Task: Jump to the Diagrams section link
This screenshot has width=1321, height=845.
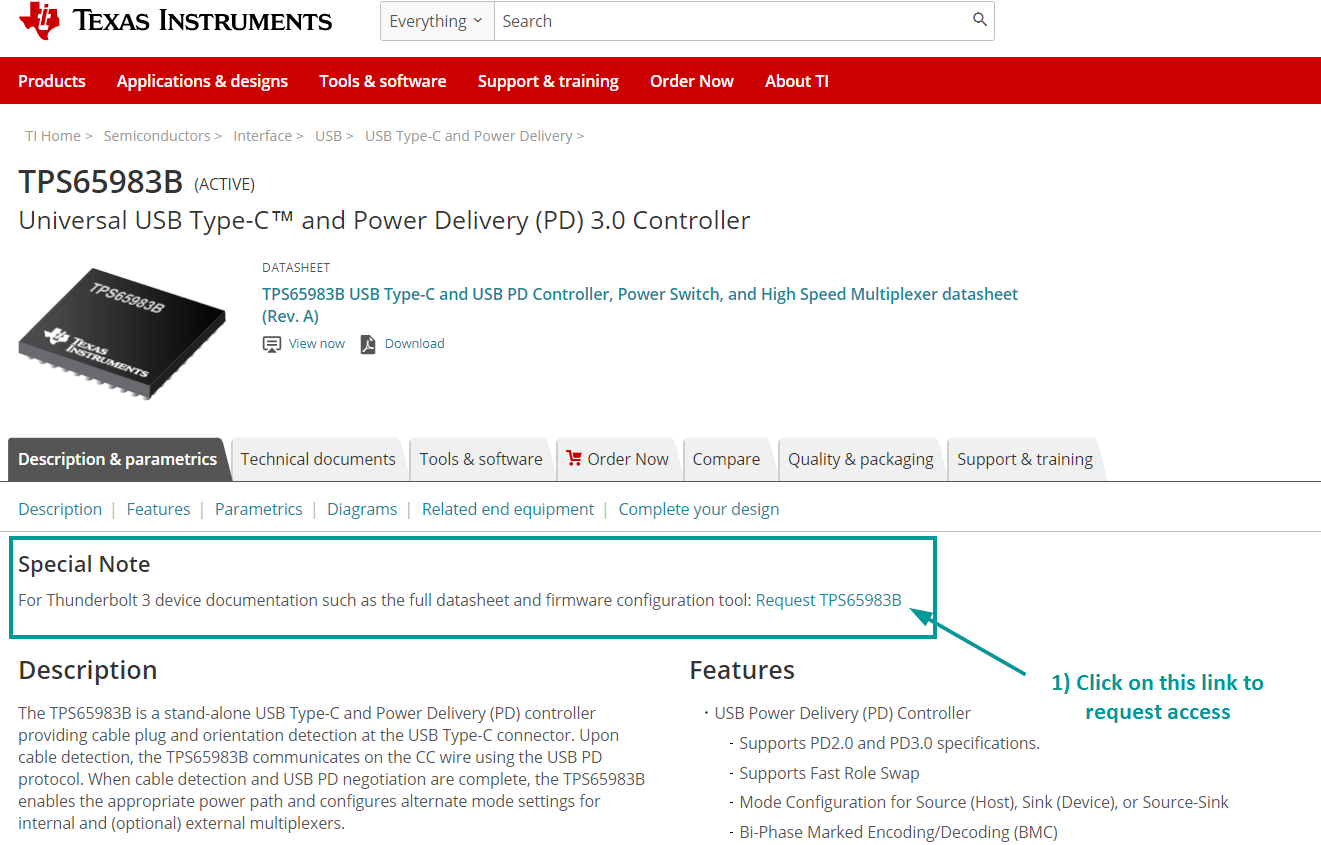Action: tap(362, 509)
